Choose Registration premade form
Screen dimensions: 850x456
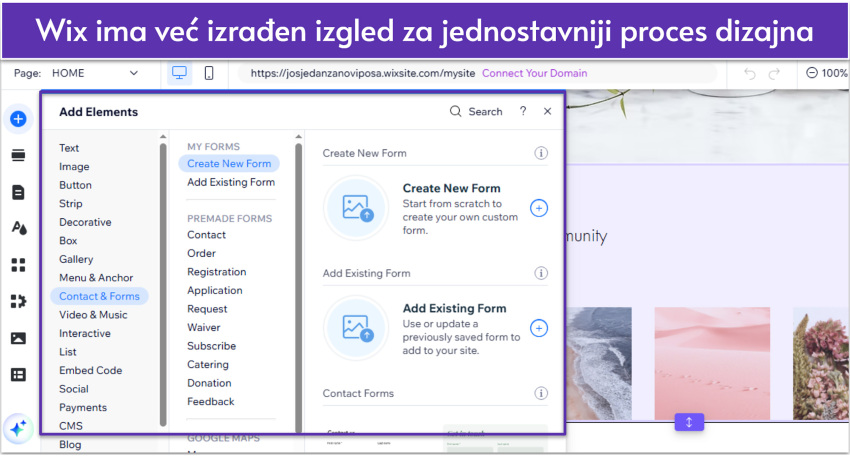coord(216,272)
